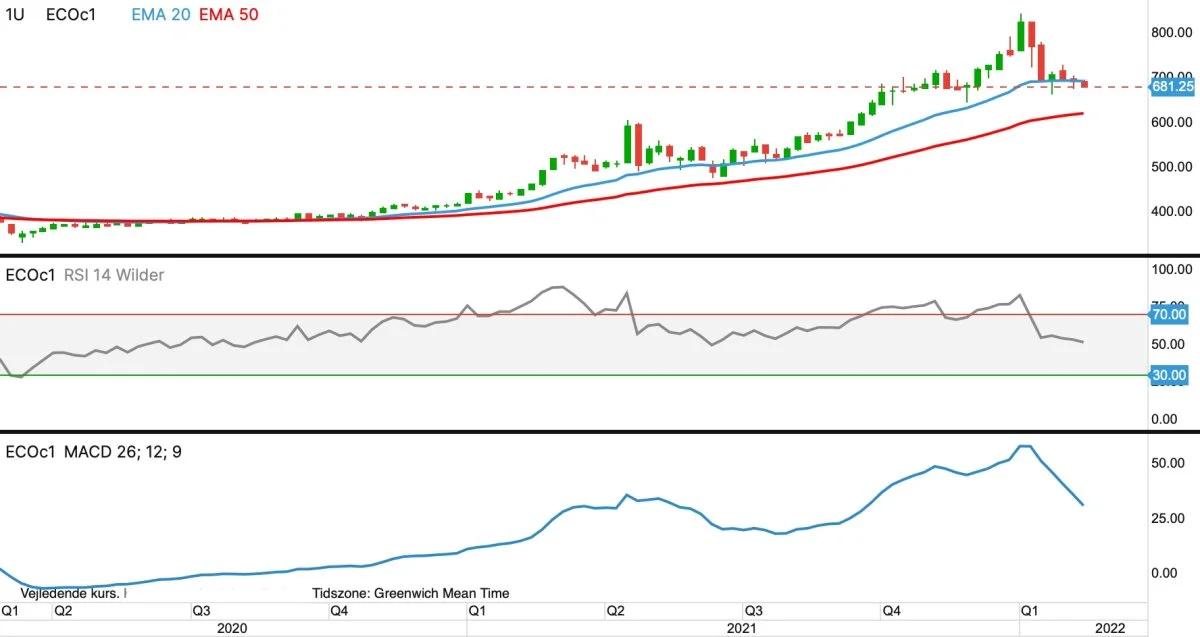Click the Tidszone: Greenwich Mean Time text

click(x=410, y=593)
